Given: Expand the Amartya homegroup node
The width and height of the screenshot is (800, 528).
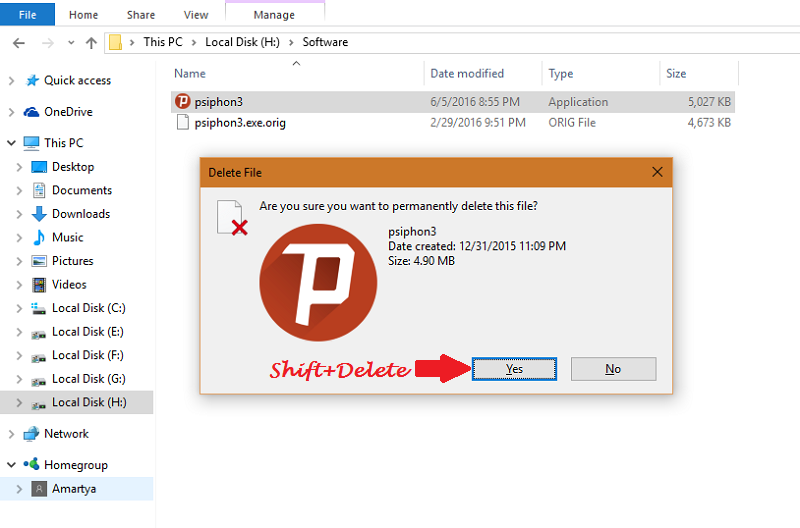Looking at the screenshot, I should click(19, 489).
